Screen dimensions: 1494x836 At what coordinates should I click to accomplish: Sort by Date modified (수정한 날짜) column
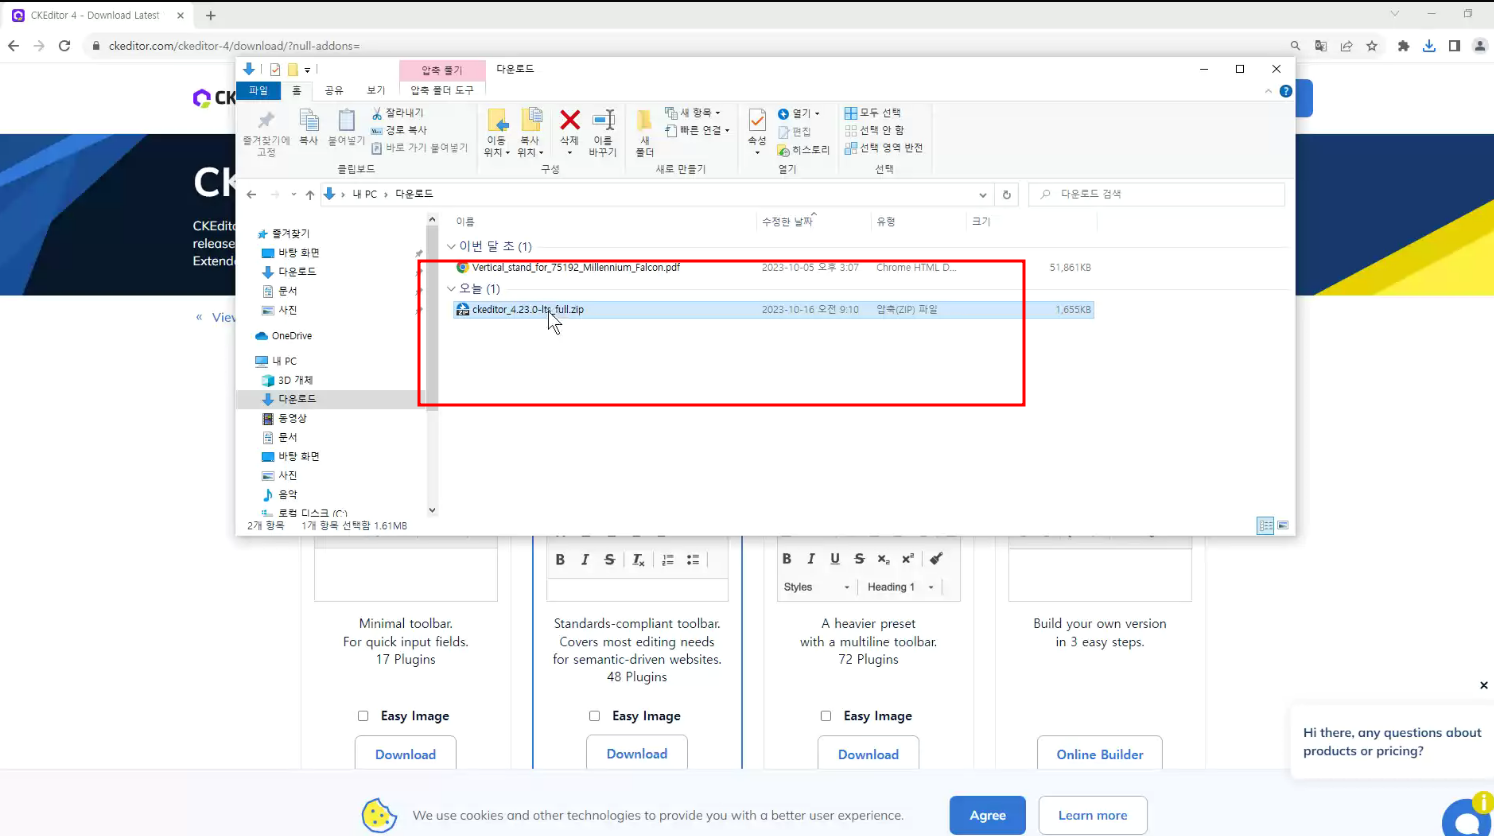(788, 221)
